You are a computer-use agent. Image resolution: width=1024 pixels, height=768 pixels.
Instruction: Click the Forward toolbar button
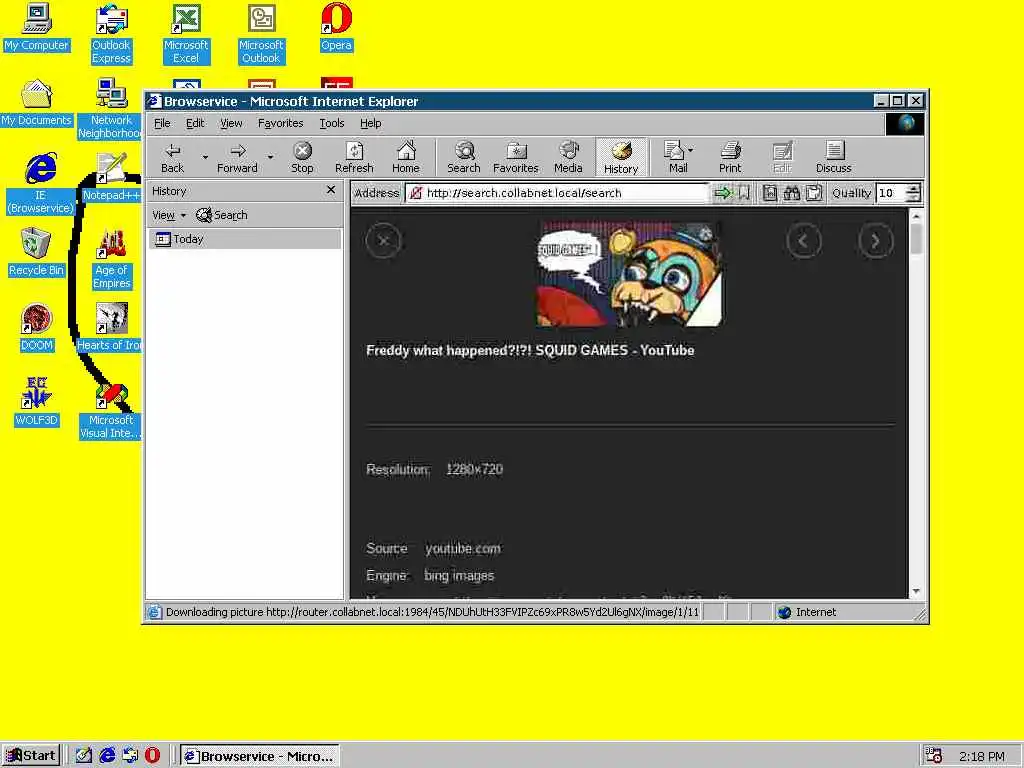[x=237, y=157]
